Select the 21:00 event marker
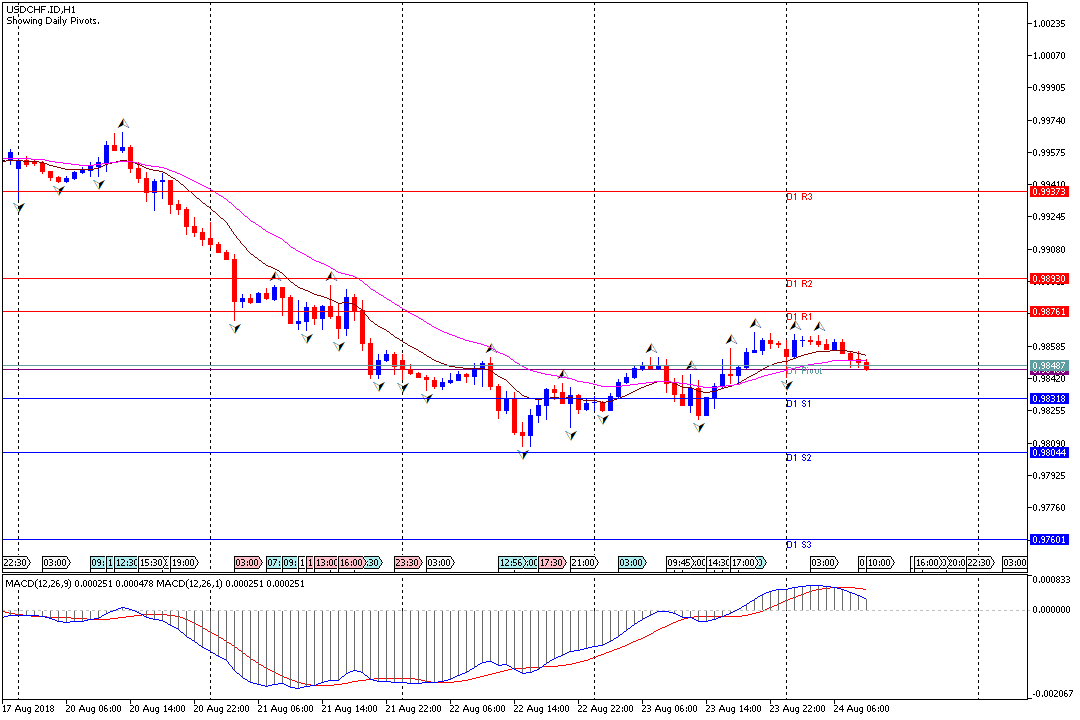This screenshot has height=720, width=1080. (583, 563)
